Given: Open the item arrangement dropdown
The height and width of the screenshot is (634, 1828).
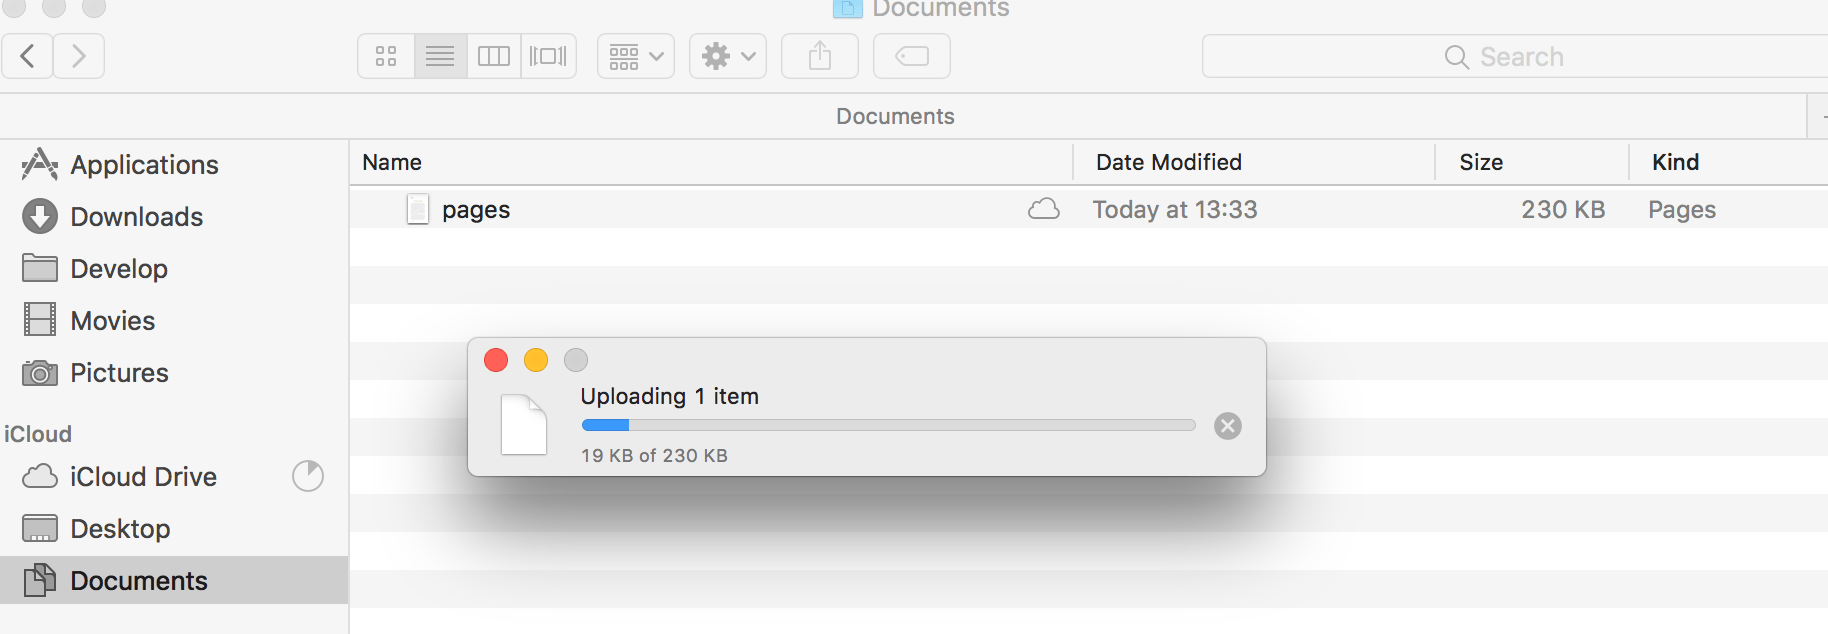Looking at the screenshot, I should click(x=635, y=56).
